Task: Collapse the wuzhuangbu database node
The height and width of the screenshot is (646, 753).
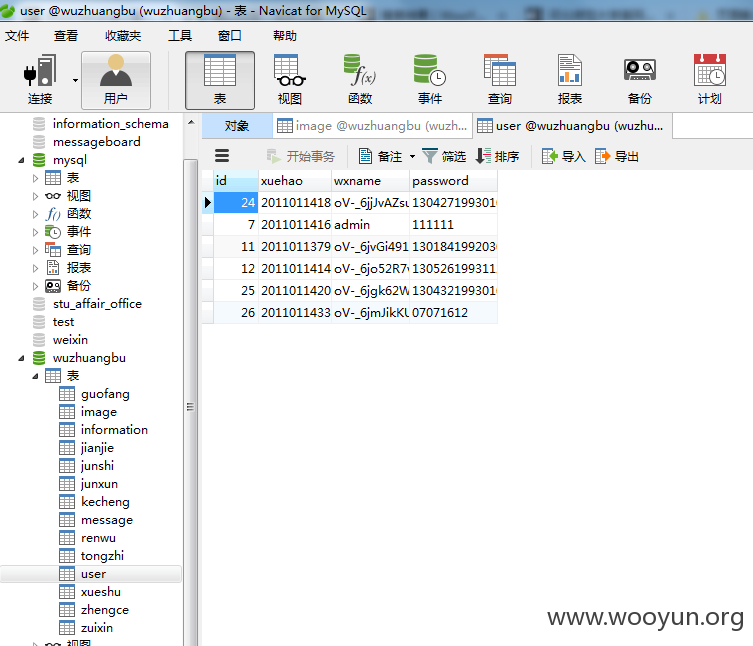Action: coord(21,358)
